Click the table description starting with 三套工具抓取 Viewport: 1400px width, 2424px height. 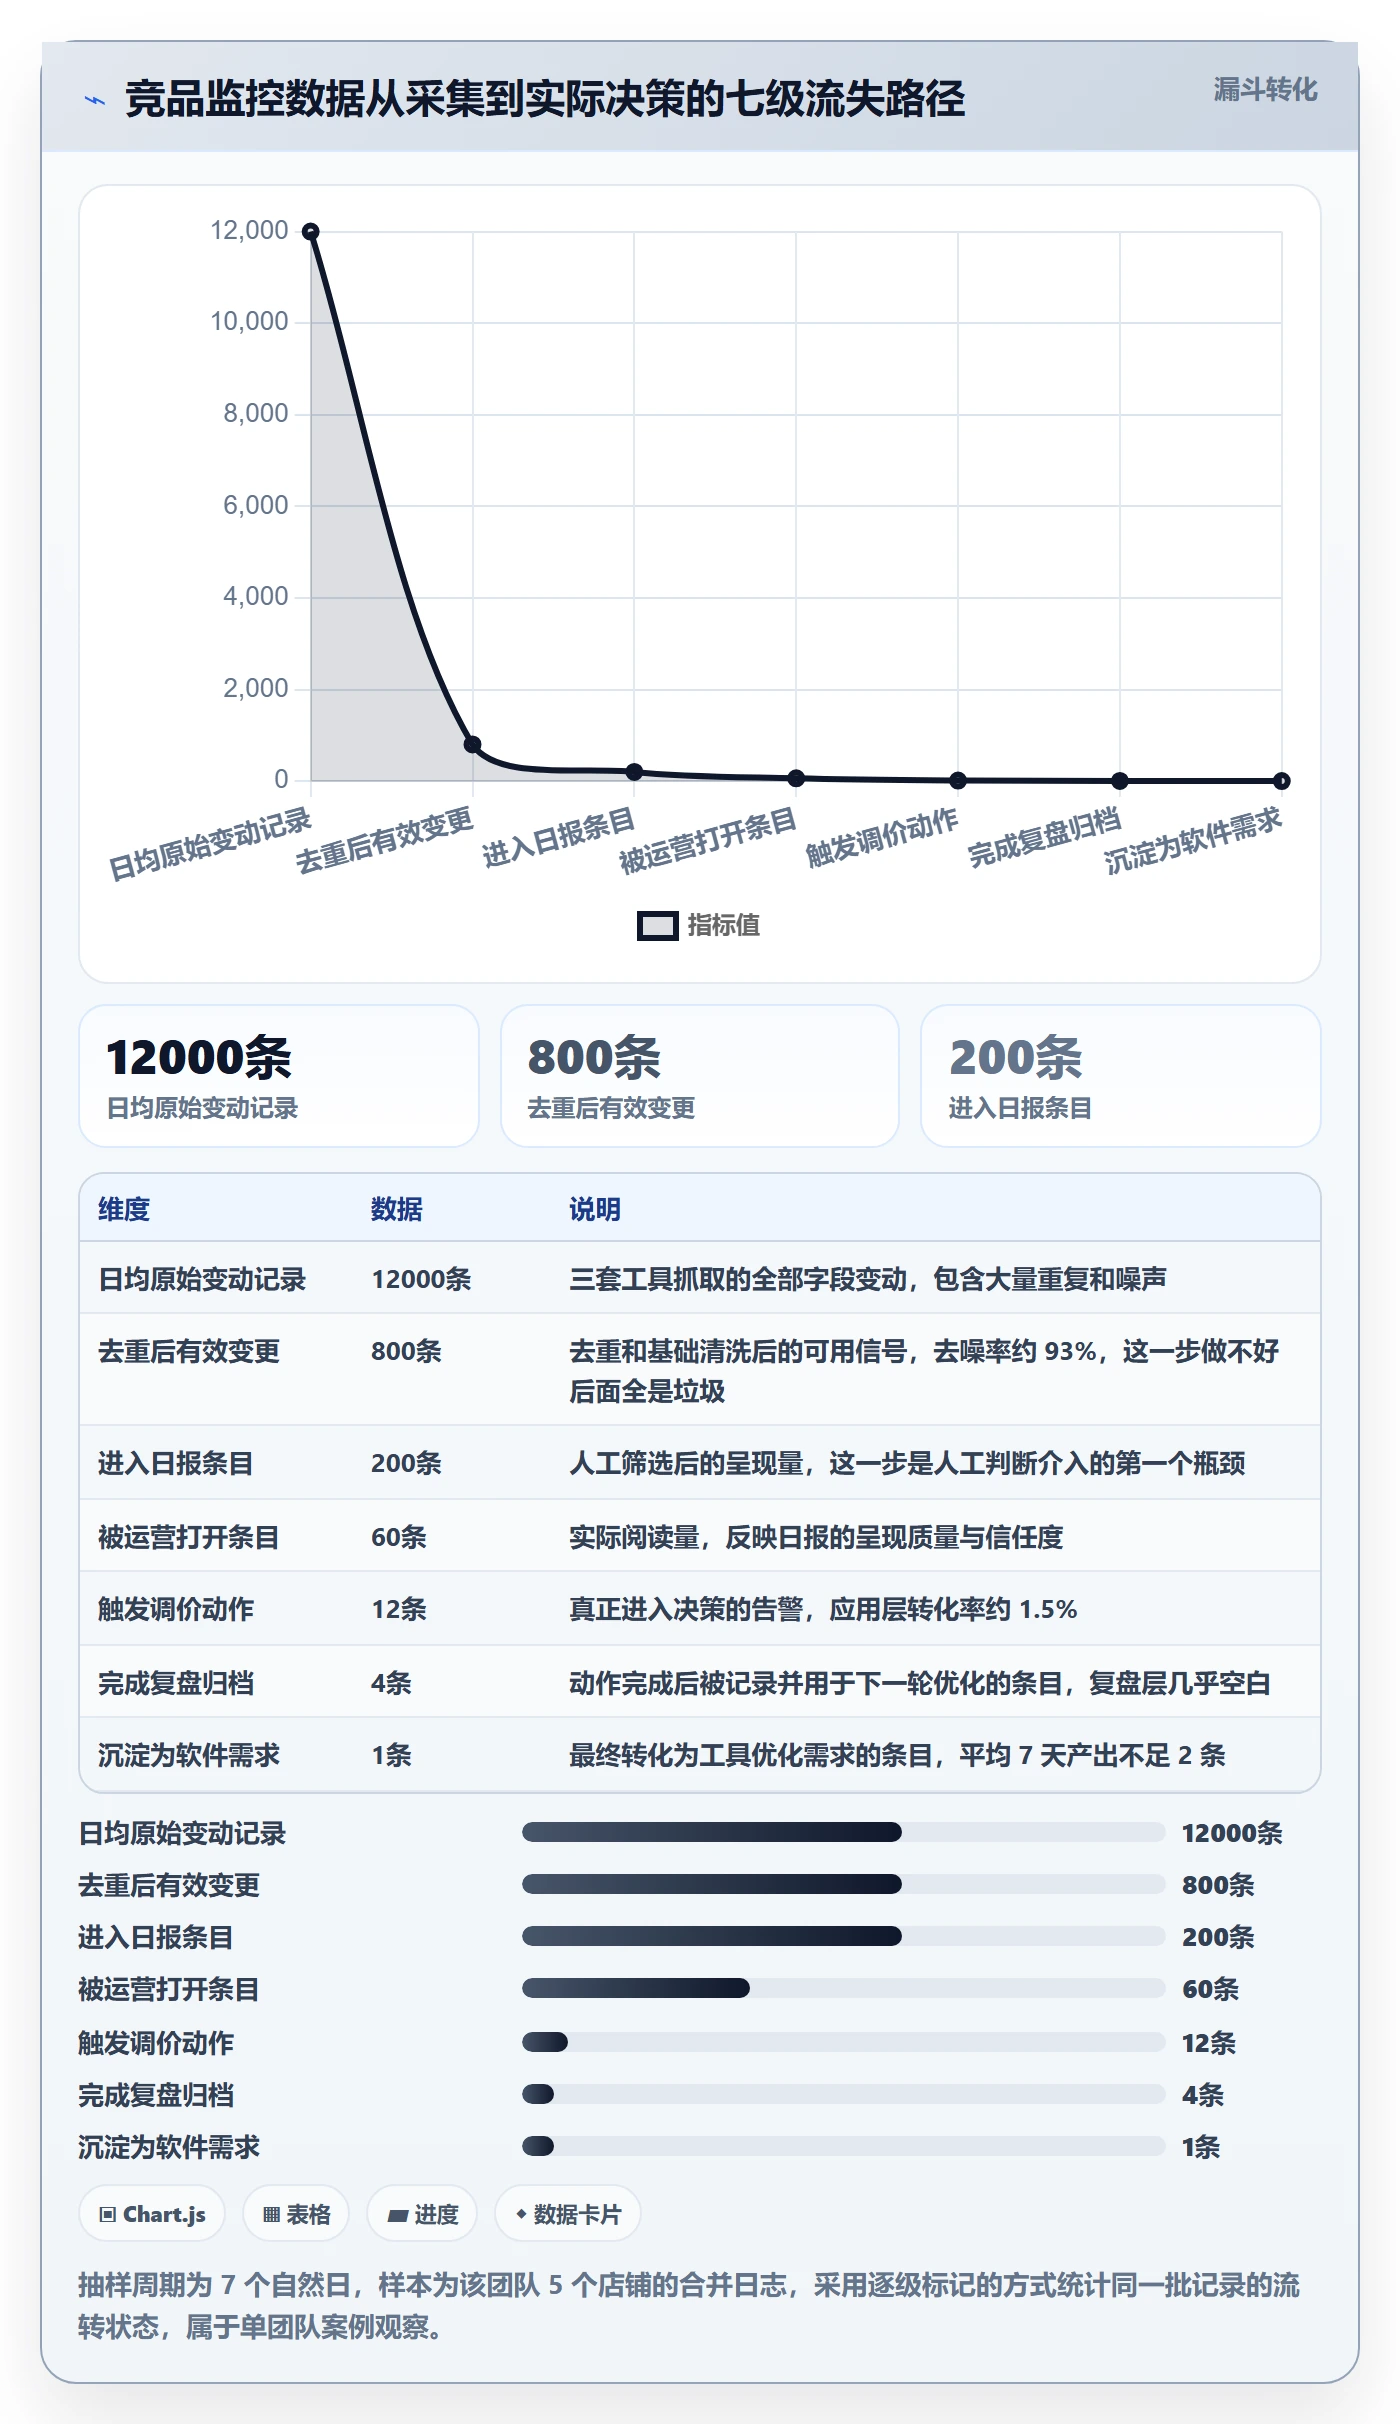[868, 1279]
